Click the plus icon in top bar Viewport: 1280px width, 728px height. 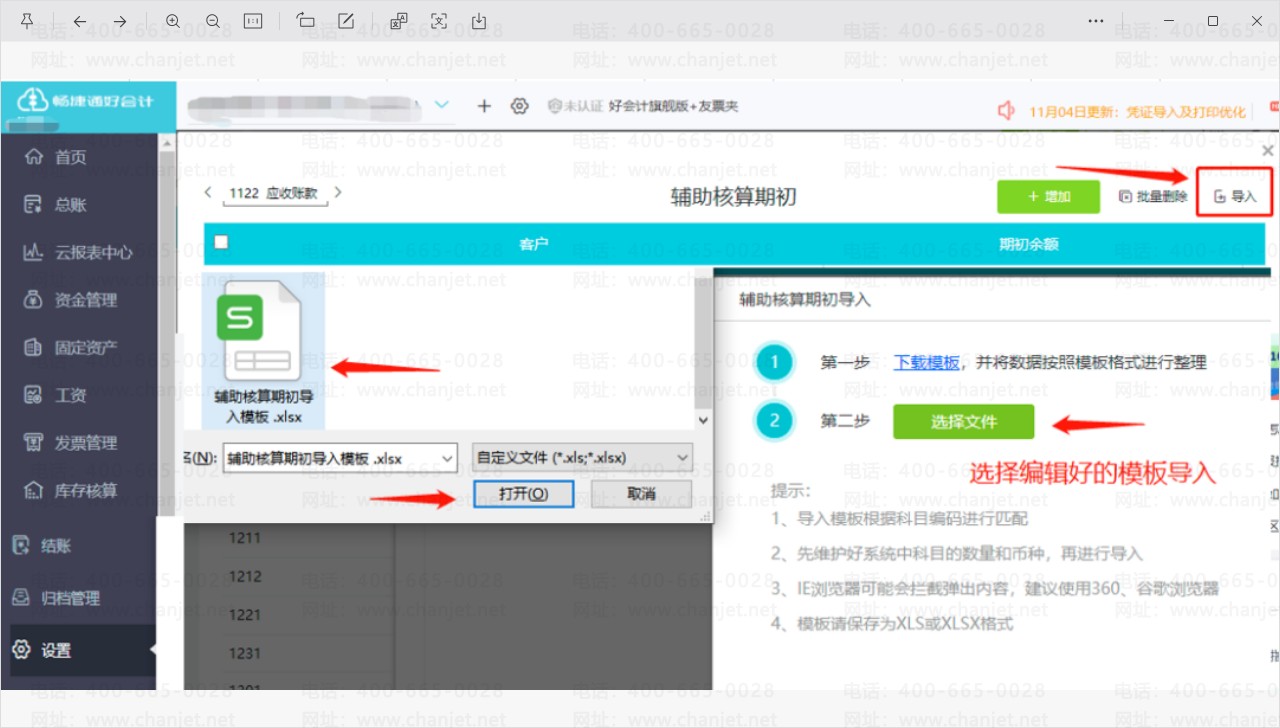pos(484,106)
